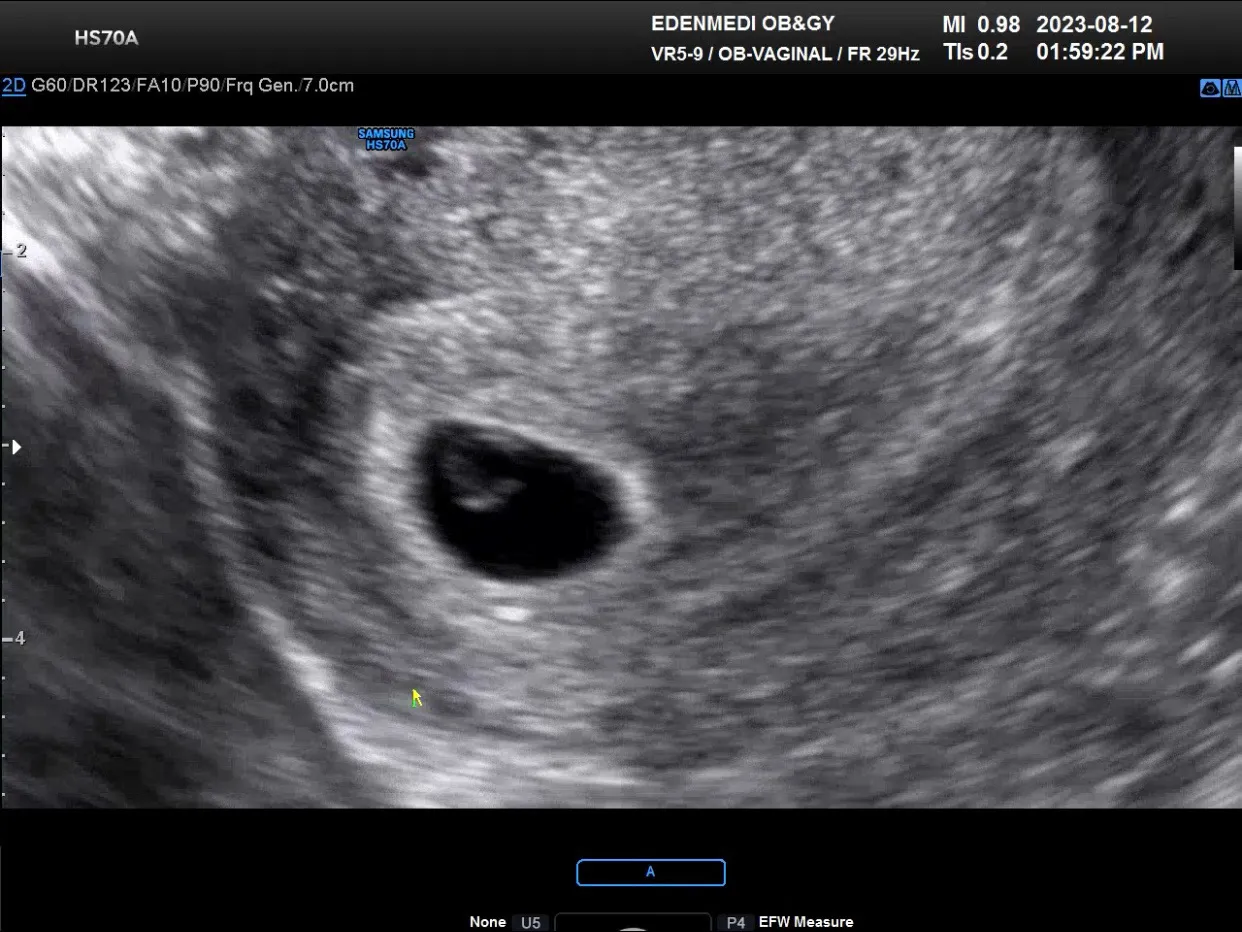Click the P90 power value
Image resolution: width=1242 pixels, height=932 pixels.
pos(204,86)
